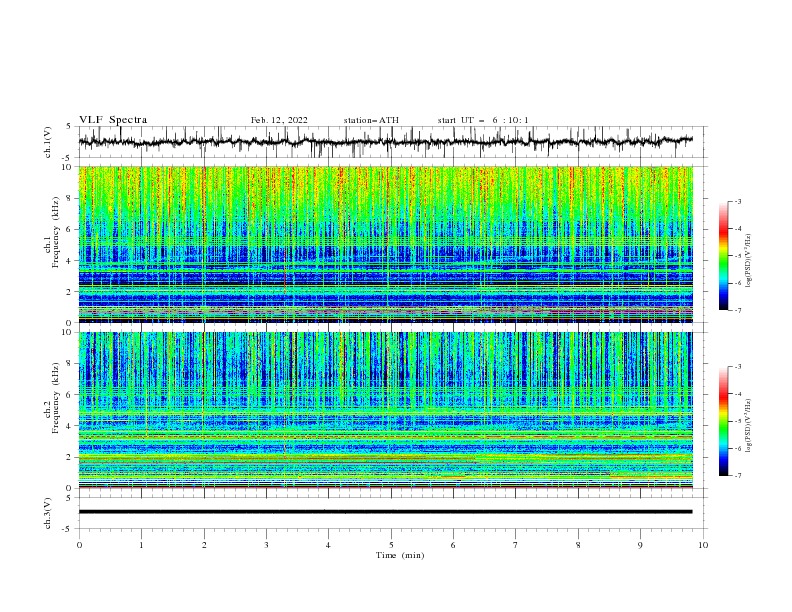792x612 pixels.
Task: Click the "start UT = 6 :10: 1" text
Action: click(x=483, y=120)
